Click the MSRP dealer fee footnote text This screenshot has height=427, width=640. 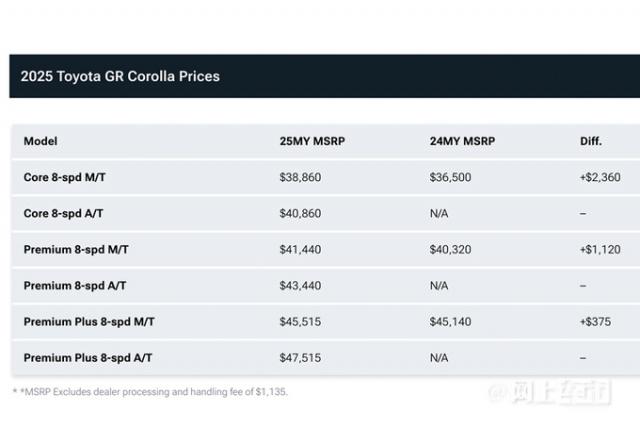(150, 391)
